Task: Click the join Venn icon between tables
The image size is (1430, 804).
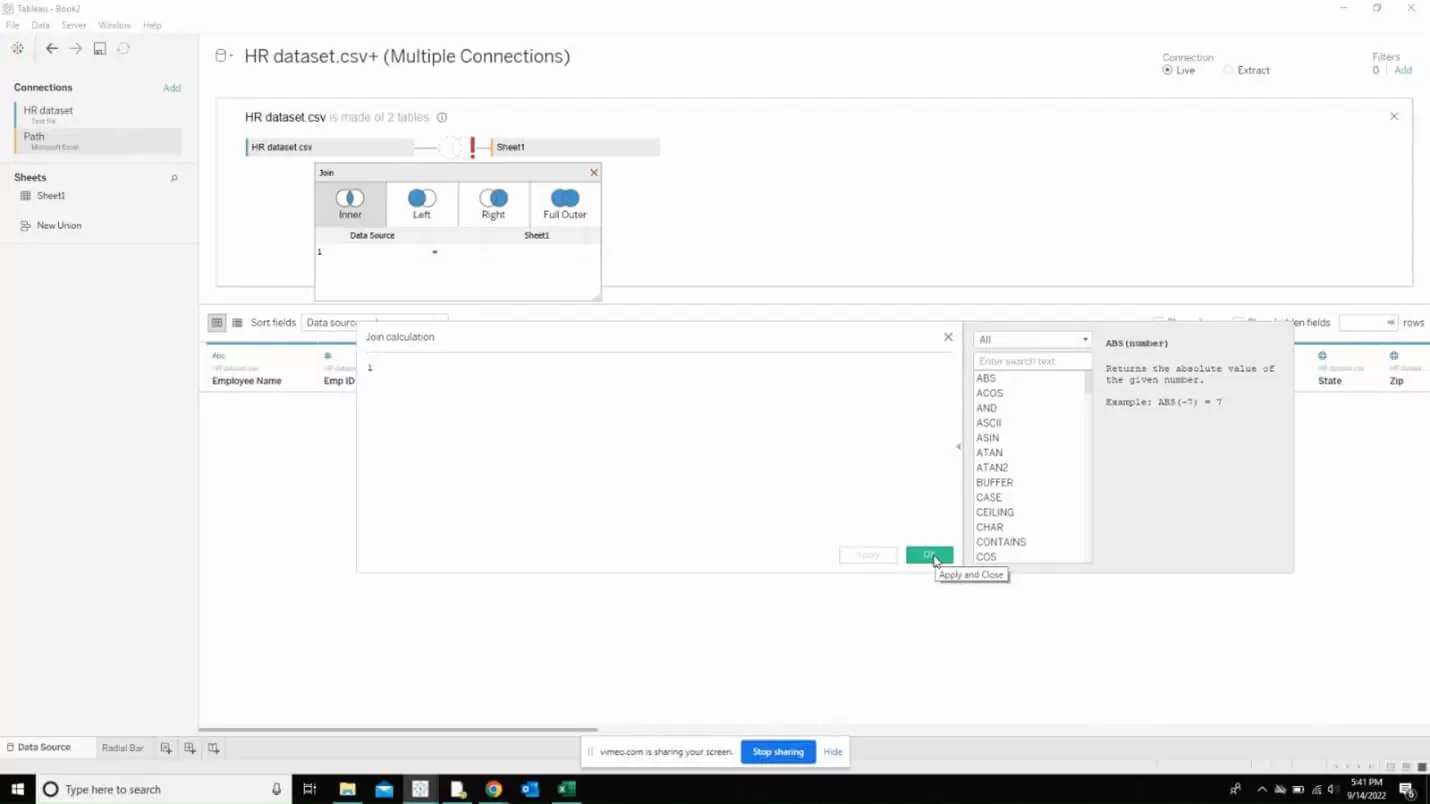Action: coord(452,147)
